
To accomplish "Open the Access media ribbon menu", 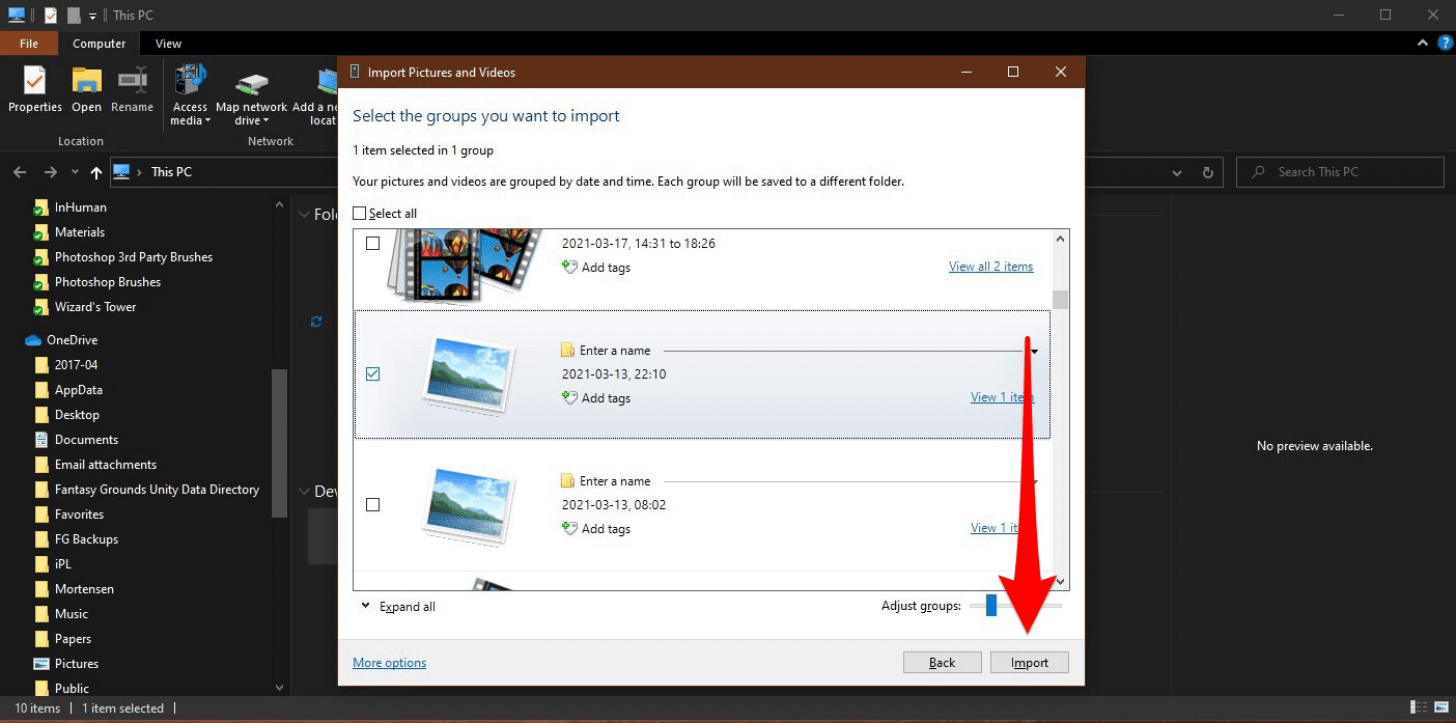I will point(190,95).
